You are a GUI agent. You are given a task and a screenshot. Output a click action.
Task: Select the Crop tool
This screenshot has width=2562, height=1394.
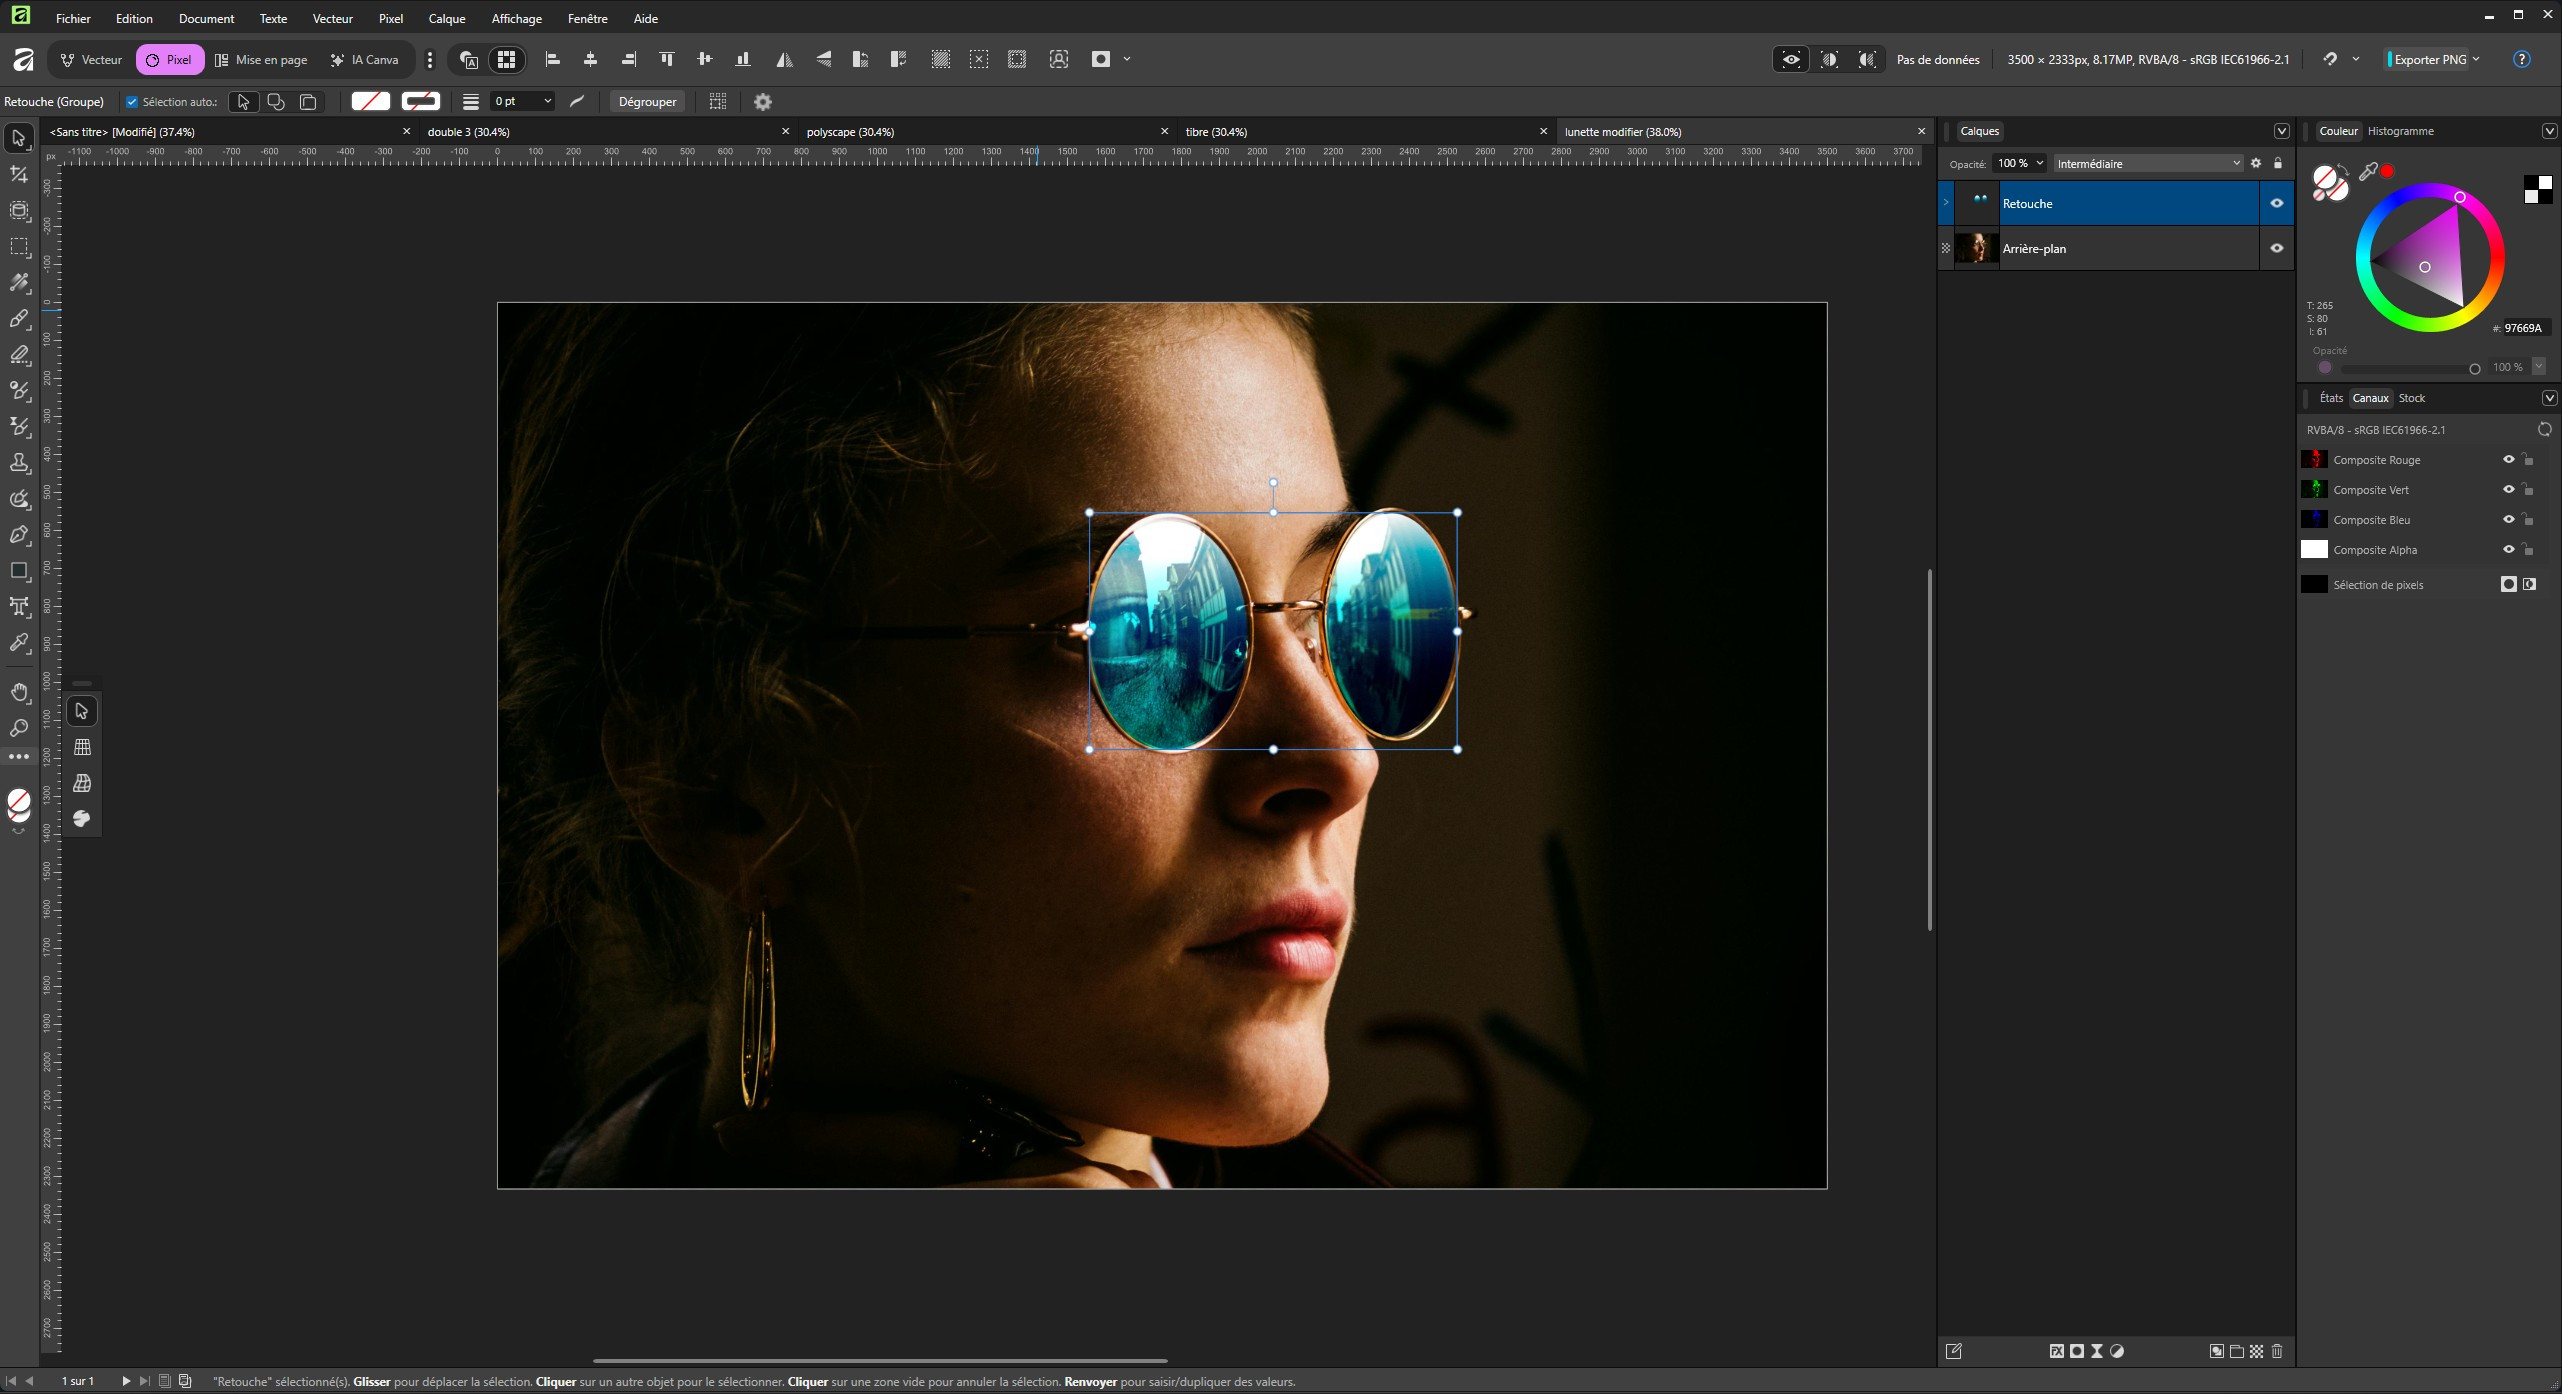pos(19,175)
